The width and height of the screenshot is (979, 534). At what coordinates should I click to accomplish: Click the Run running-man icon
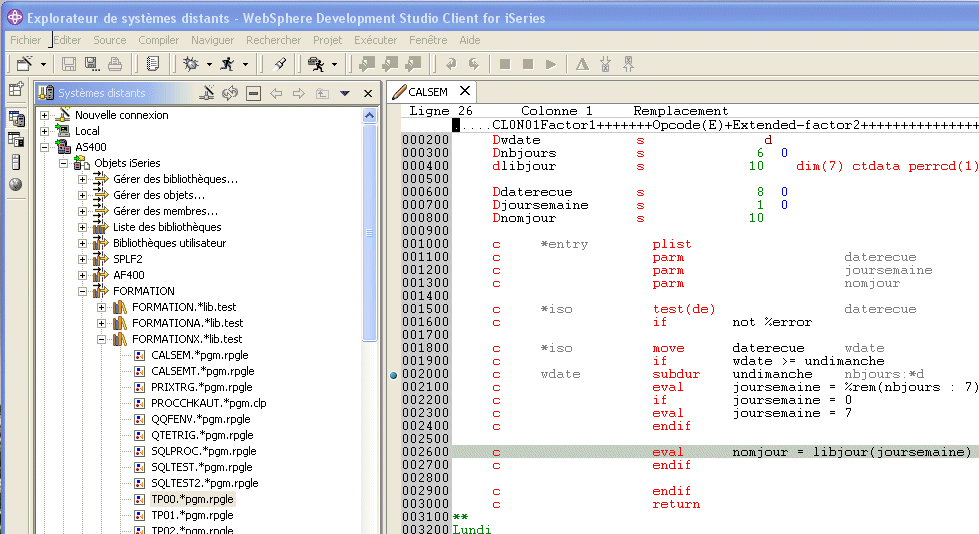coord(227,64)
